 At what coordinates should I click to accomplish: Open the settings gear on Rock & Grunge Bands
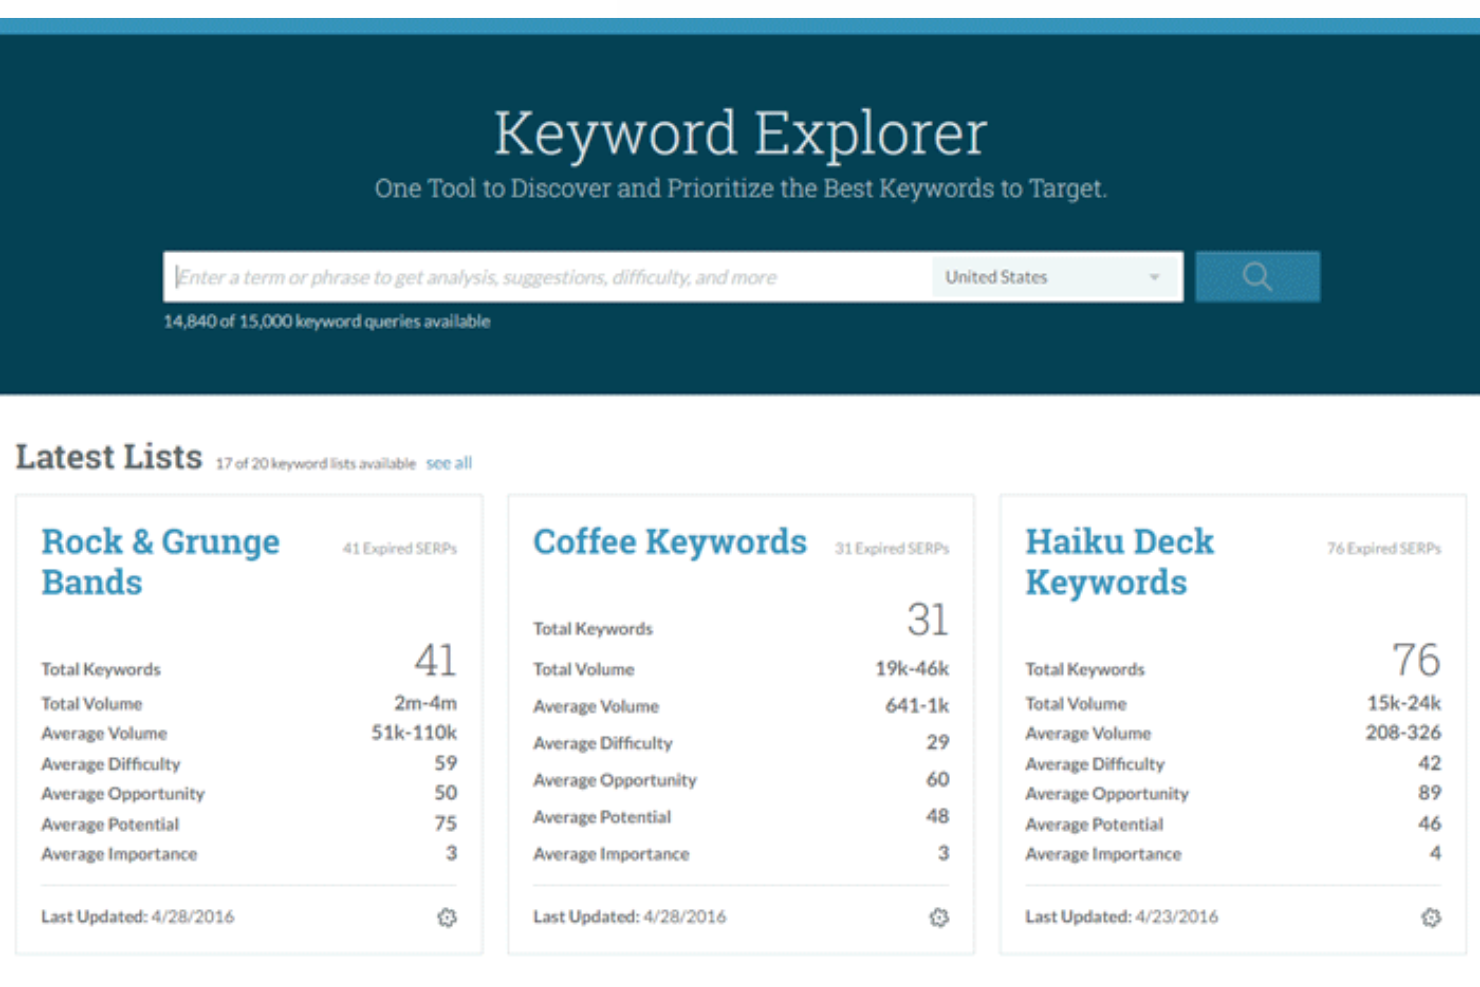tap(449, 916)
